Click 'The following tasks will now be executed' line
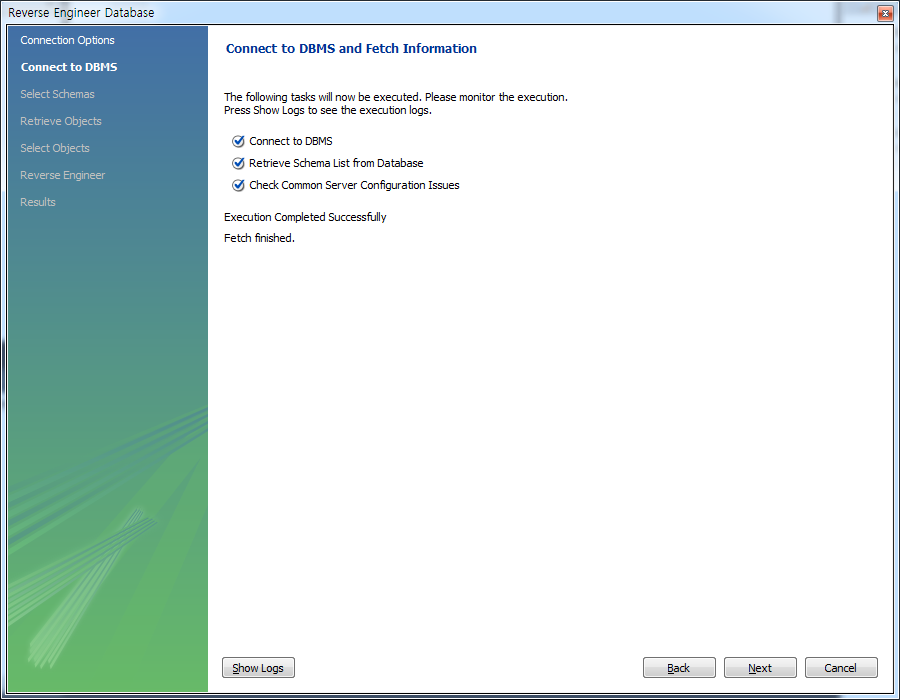This screenshot has height=700, width=900. 395,97
